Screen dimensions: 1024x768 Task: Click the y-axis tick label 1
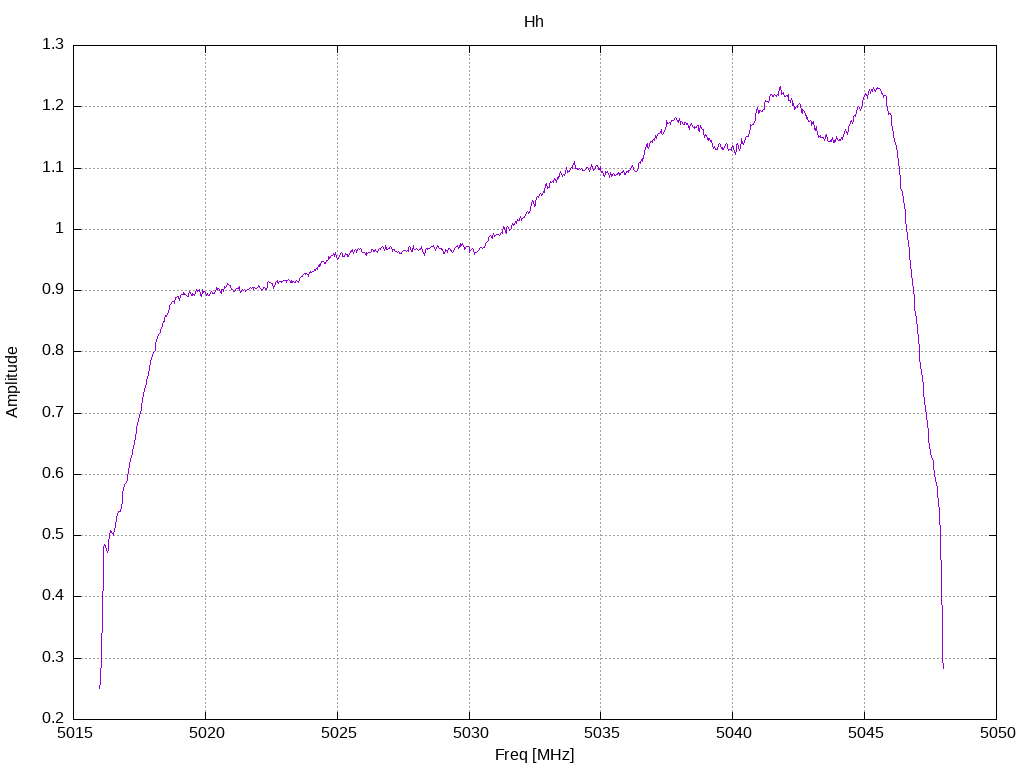(59, 229)
